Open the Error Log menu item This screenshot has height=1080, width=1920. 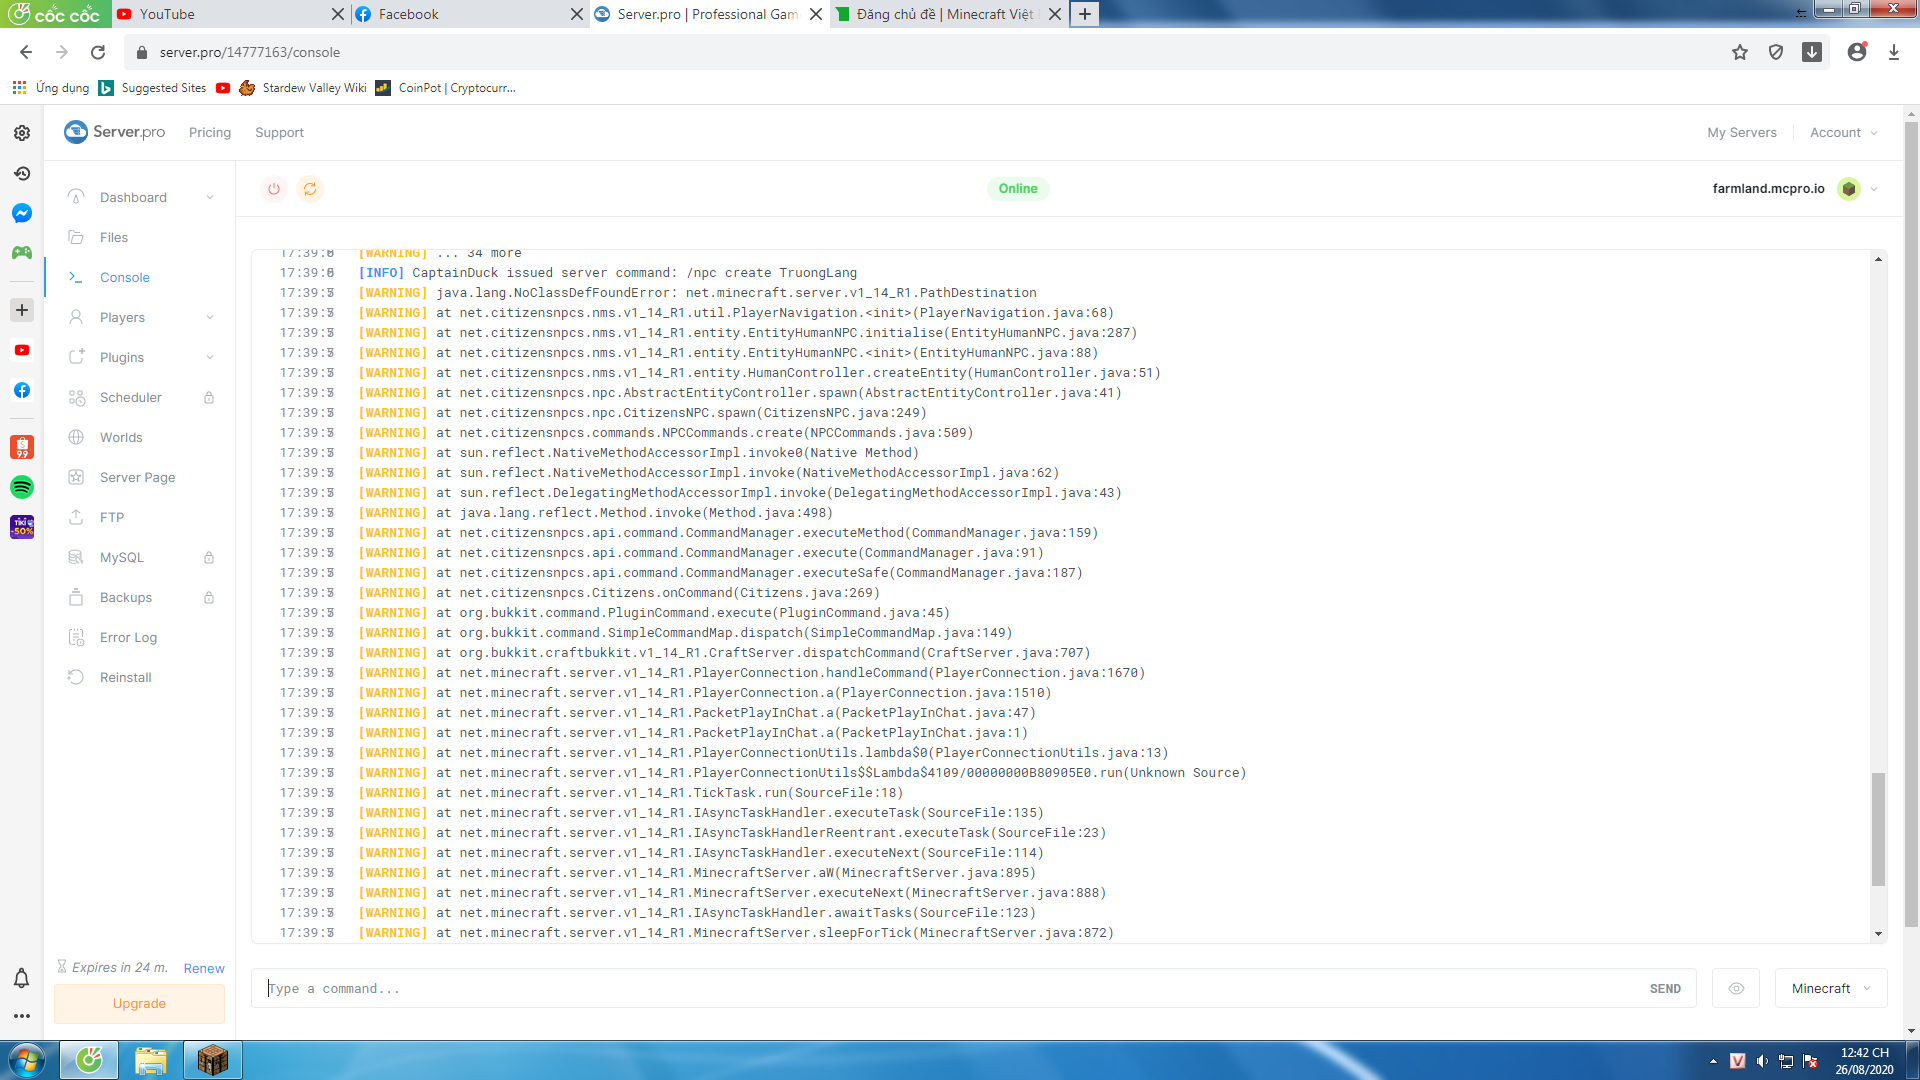[128, 637]
